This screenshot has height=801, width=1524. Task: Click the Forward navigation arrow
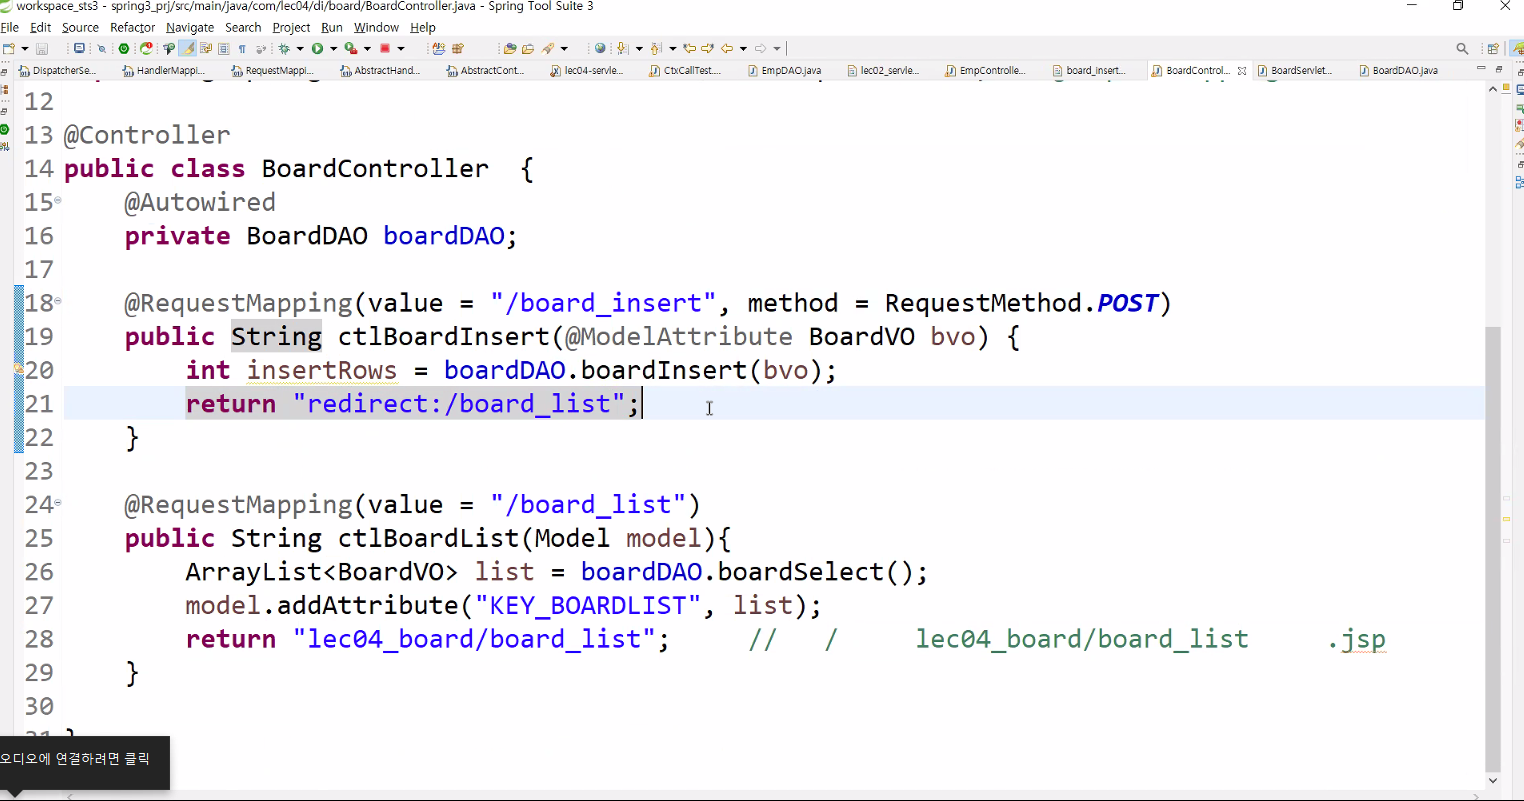click(761, 48)
